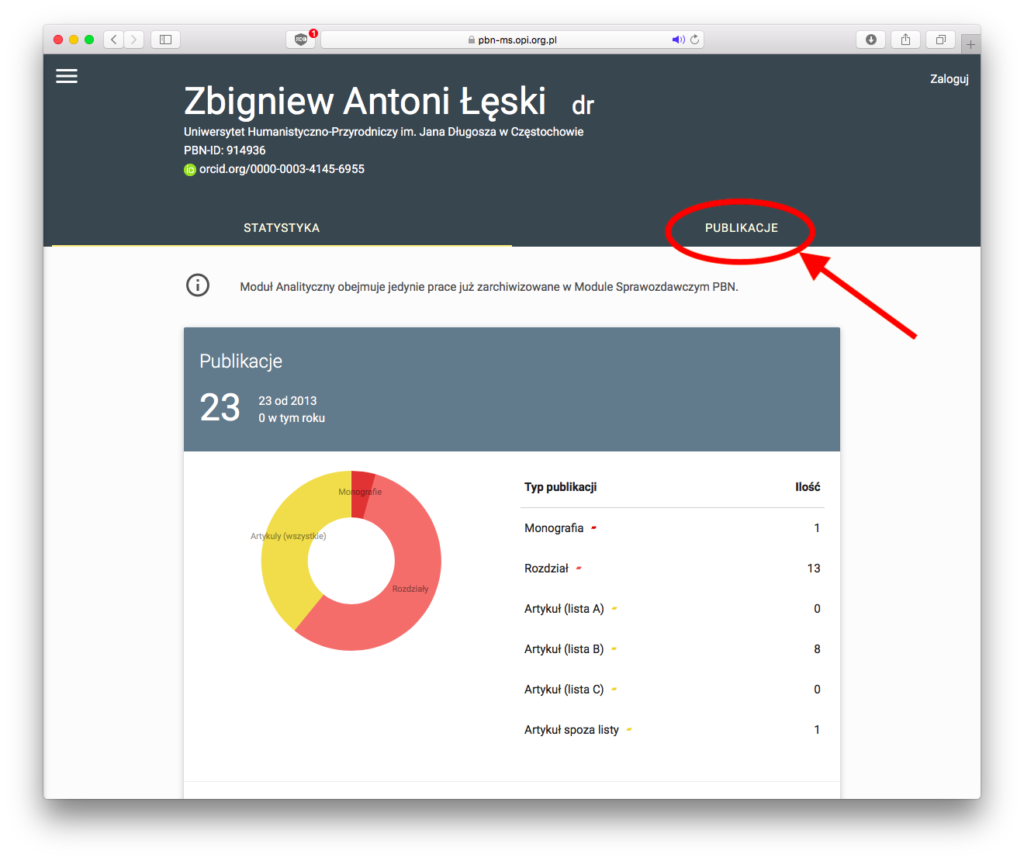Click the Rozdział count value 13
The width and height of the screenshot is (1024, 861).
(813, 568)
